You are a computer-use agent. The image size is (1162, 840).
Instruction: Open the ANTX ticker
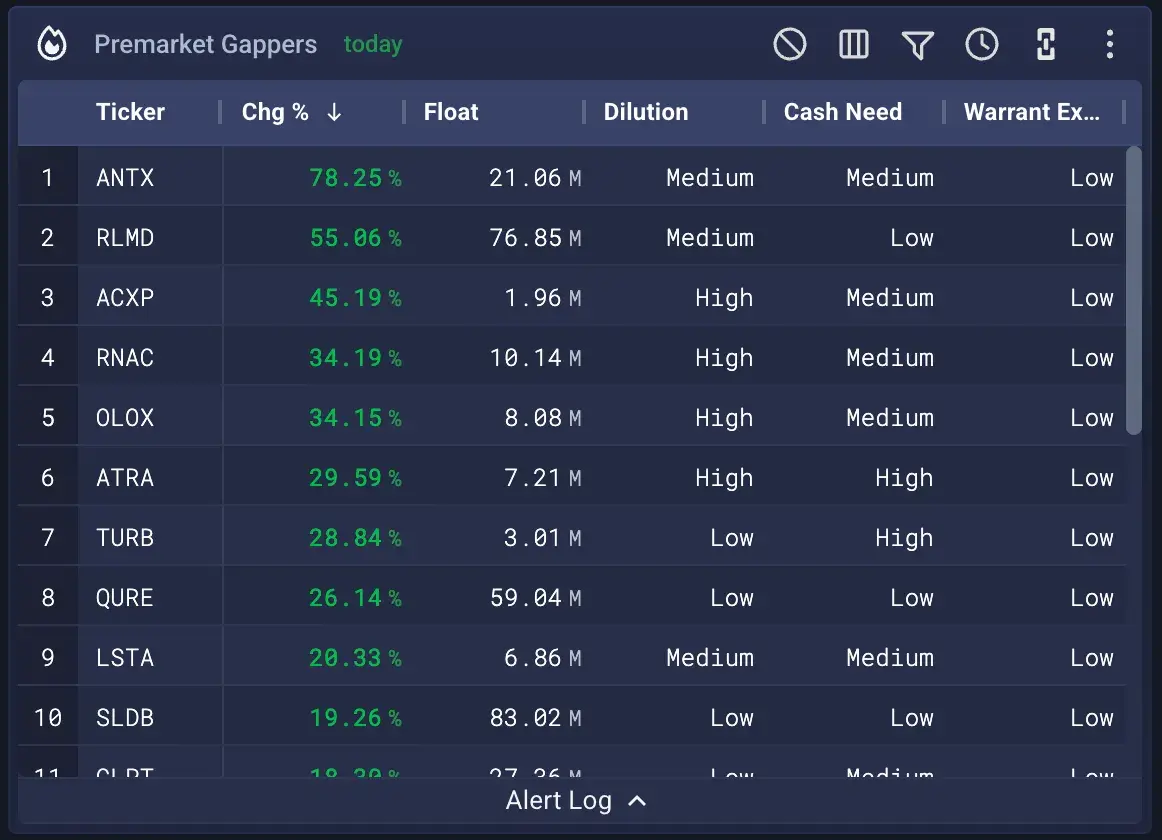click(125, 177)
